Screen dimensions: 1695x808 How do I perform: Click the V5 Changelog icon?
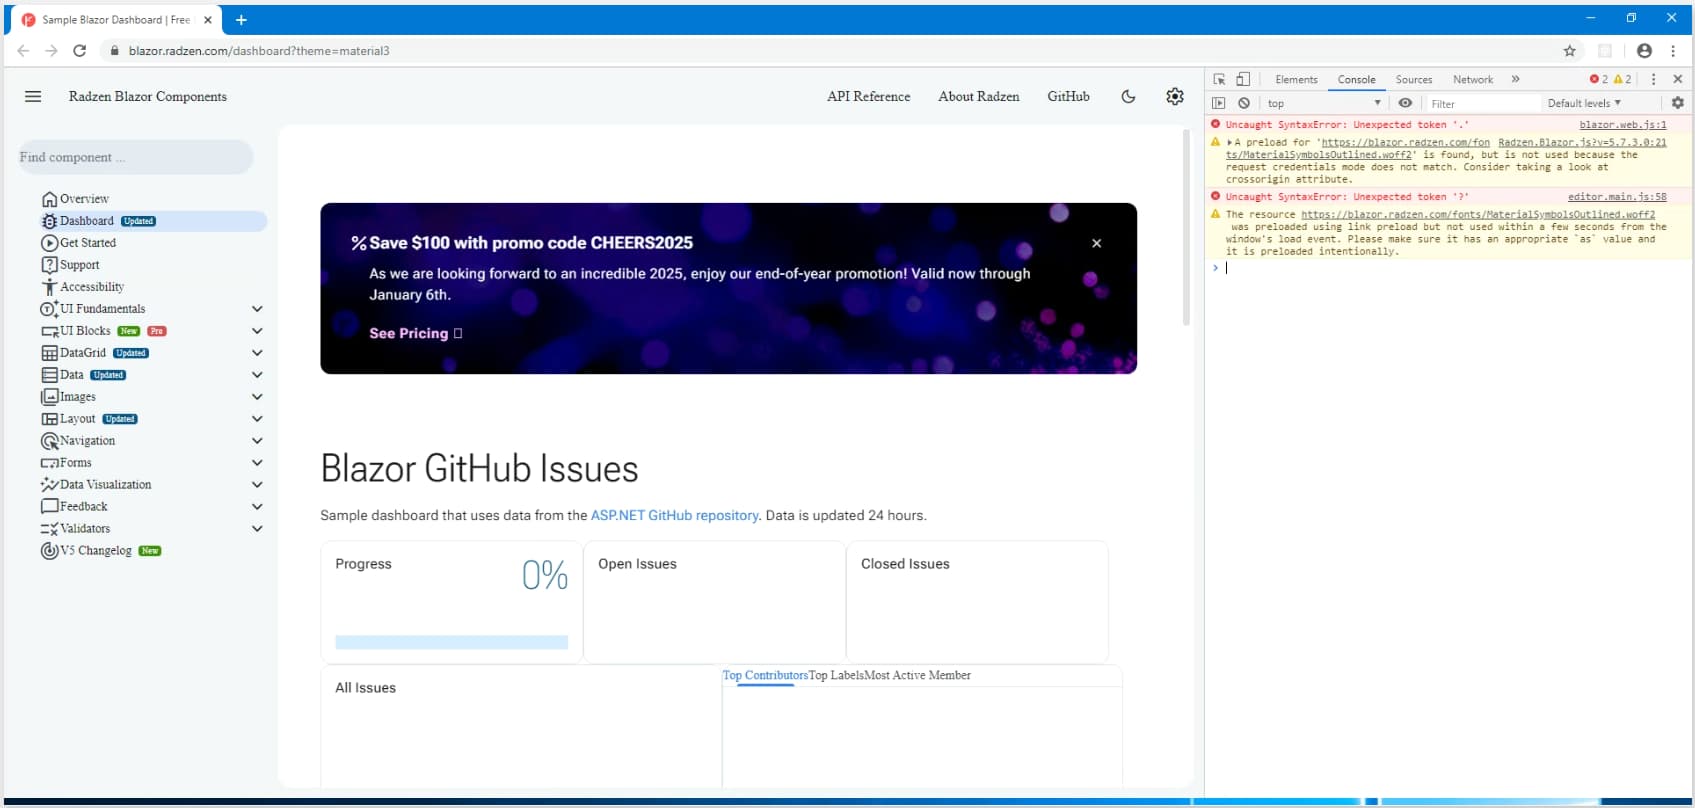tap(49, 551)
